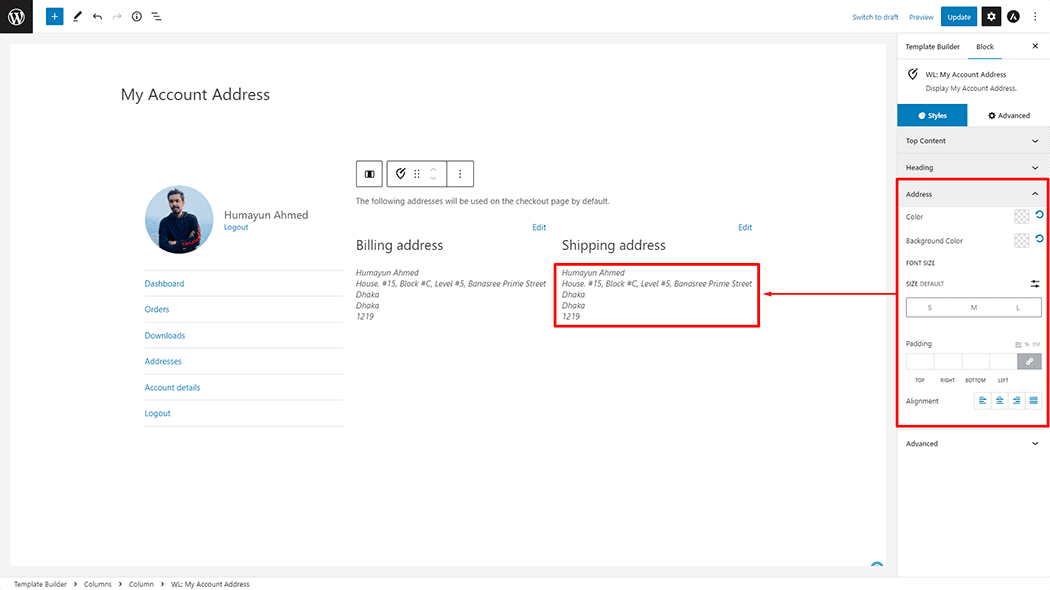This screenshot has width=1050, height=590.
Task: Open the document Details info icon
Action: click(137, 17)
